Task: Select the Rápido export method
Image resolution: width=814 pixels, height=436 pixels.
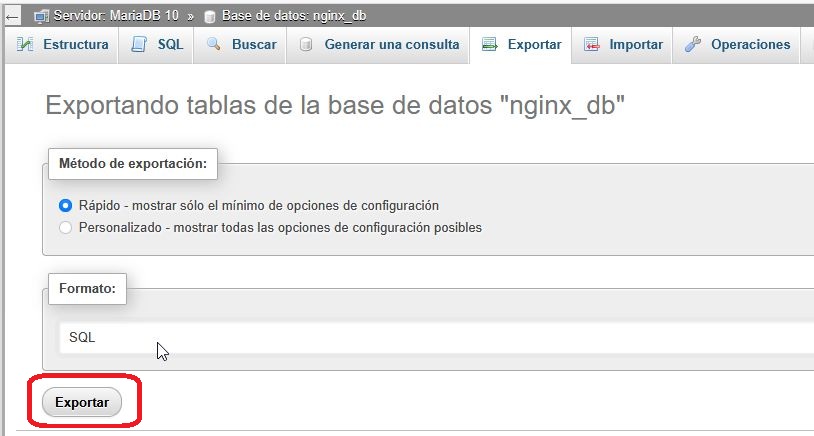Action: click(66, 205)
